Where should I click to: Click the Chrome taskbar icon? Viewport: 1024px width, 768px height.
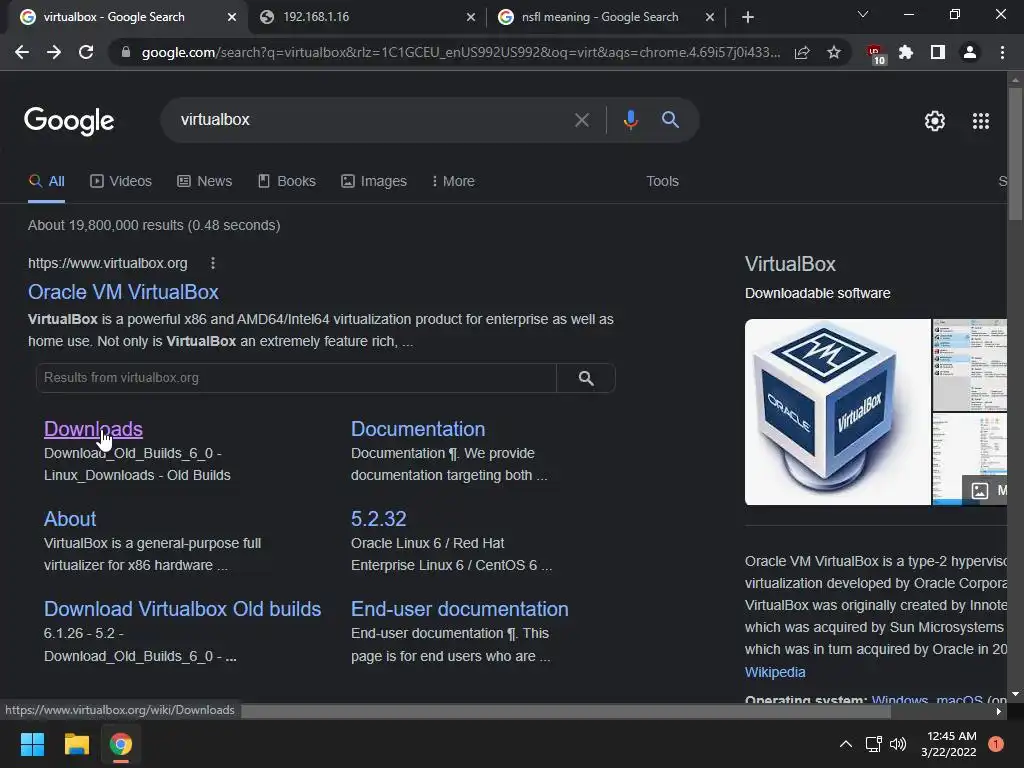(x=121, y=744)
